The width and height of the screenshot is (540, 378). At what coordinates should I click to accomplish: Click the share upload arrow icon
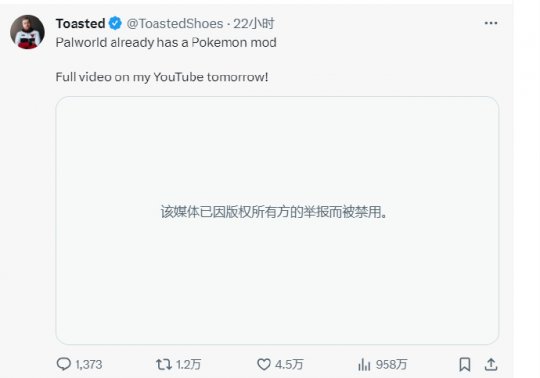[x=491, y=364]
